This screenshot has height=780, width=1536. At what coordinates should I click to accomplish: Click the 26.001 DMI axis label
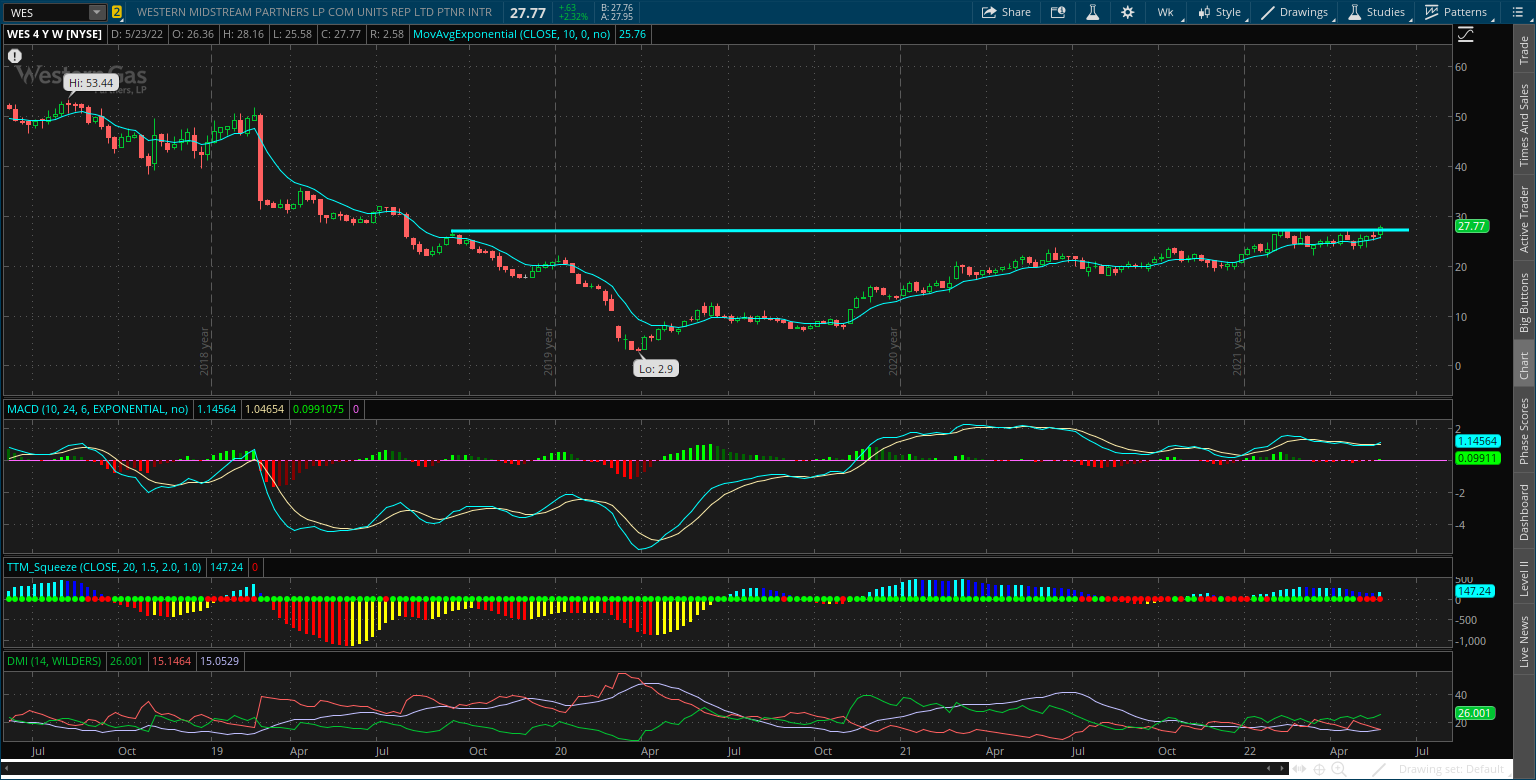tap(1475, 713)
